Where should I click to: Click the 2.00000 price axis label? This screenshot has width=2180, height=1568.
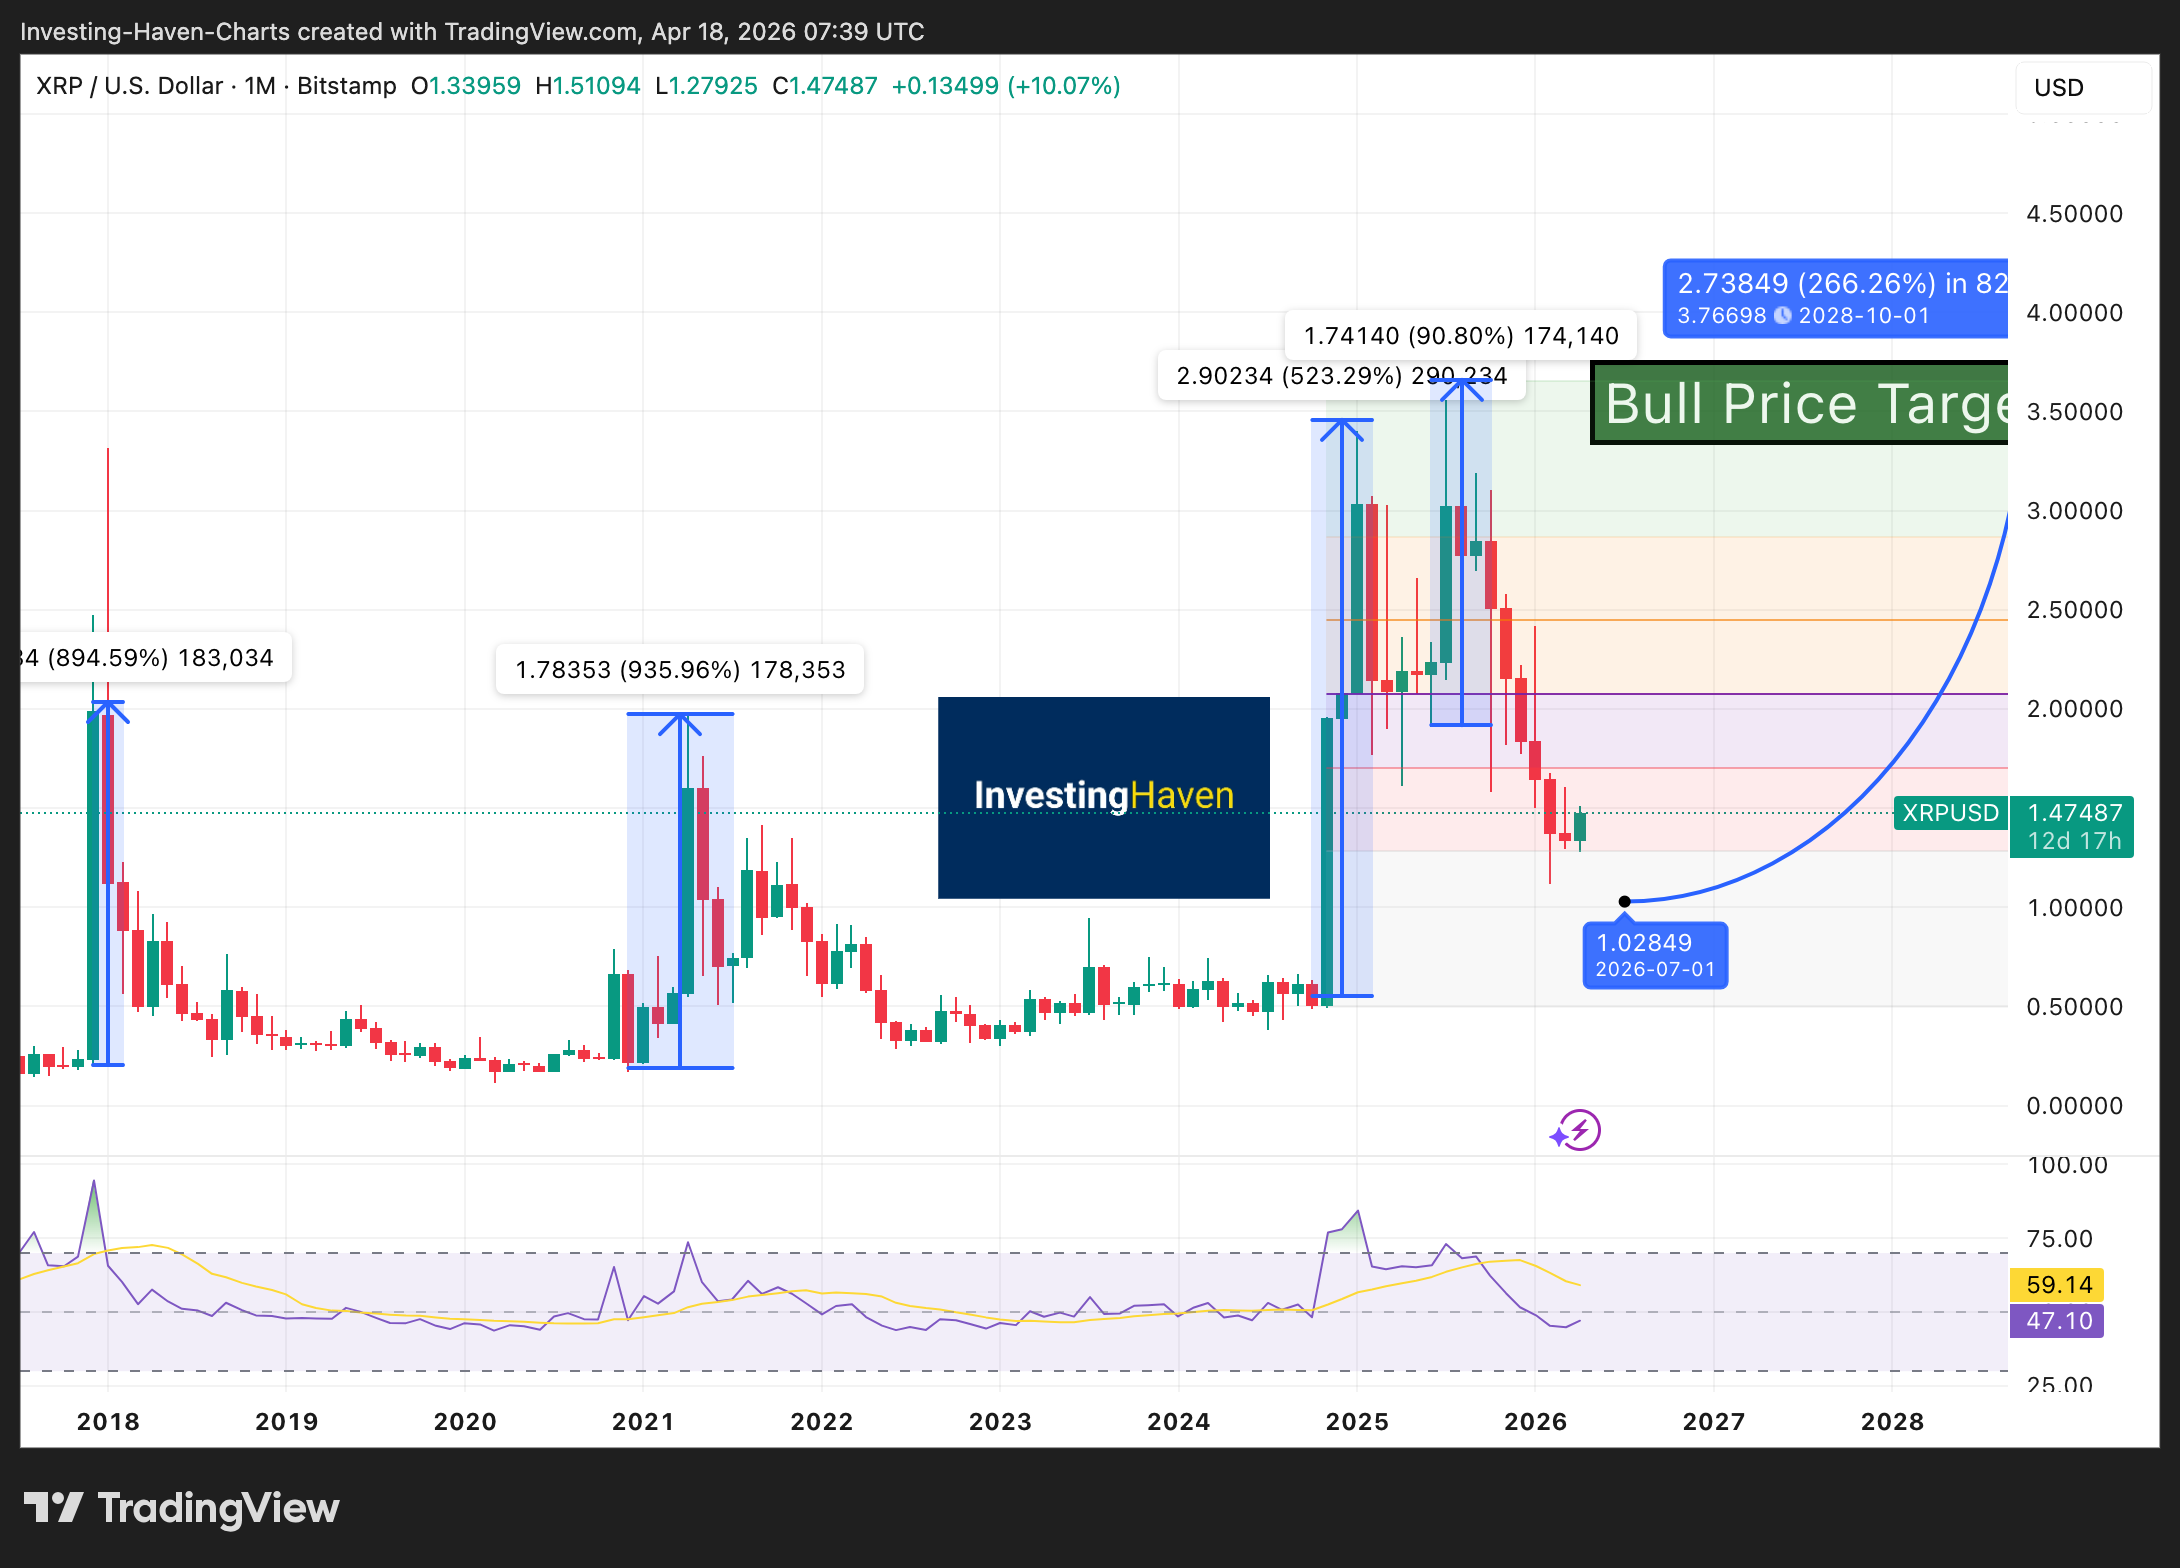(x=2074, y=708)
